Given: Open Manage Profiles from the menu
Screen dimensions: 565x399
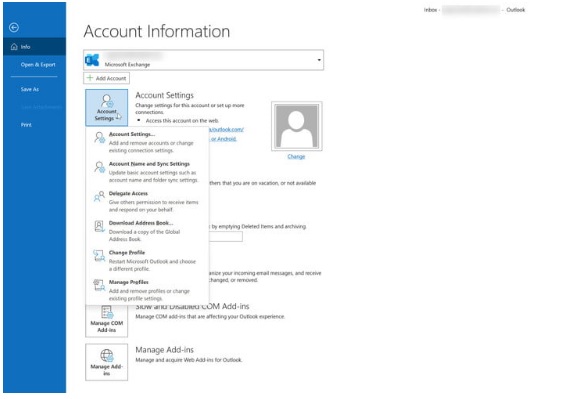Looking at the screenshot, I should tap(147, 290).
